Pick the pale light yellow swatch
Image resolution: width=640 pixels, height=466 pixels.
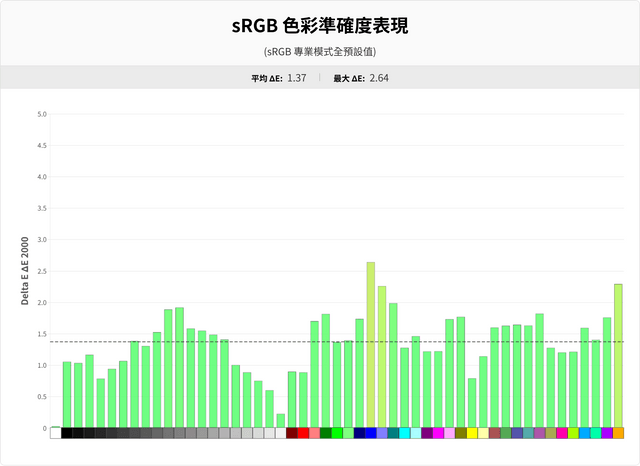(x=483, y=433)
